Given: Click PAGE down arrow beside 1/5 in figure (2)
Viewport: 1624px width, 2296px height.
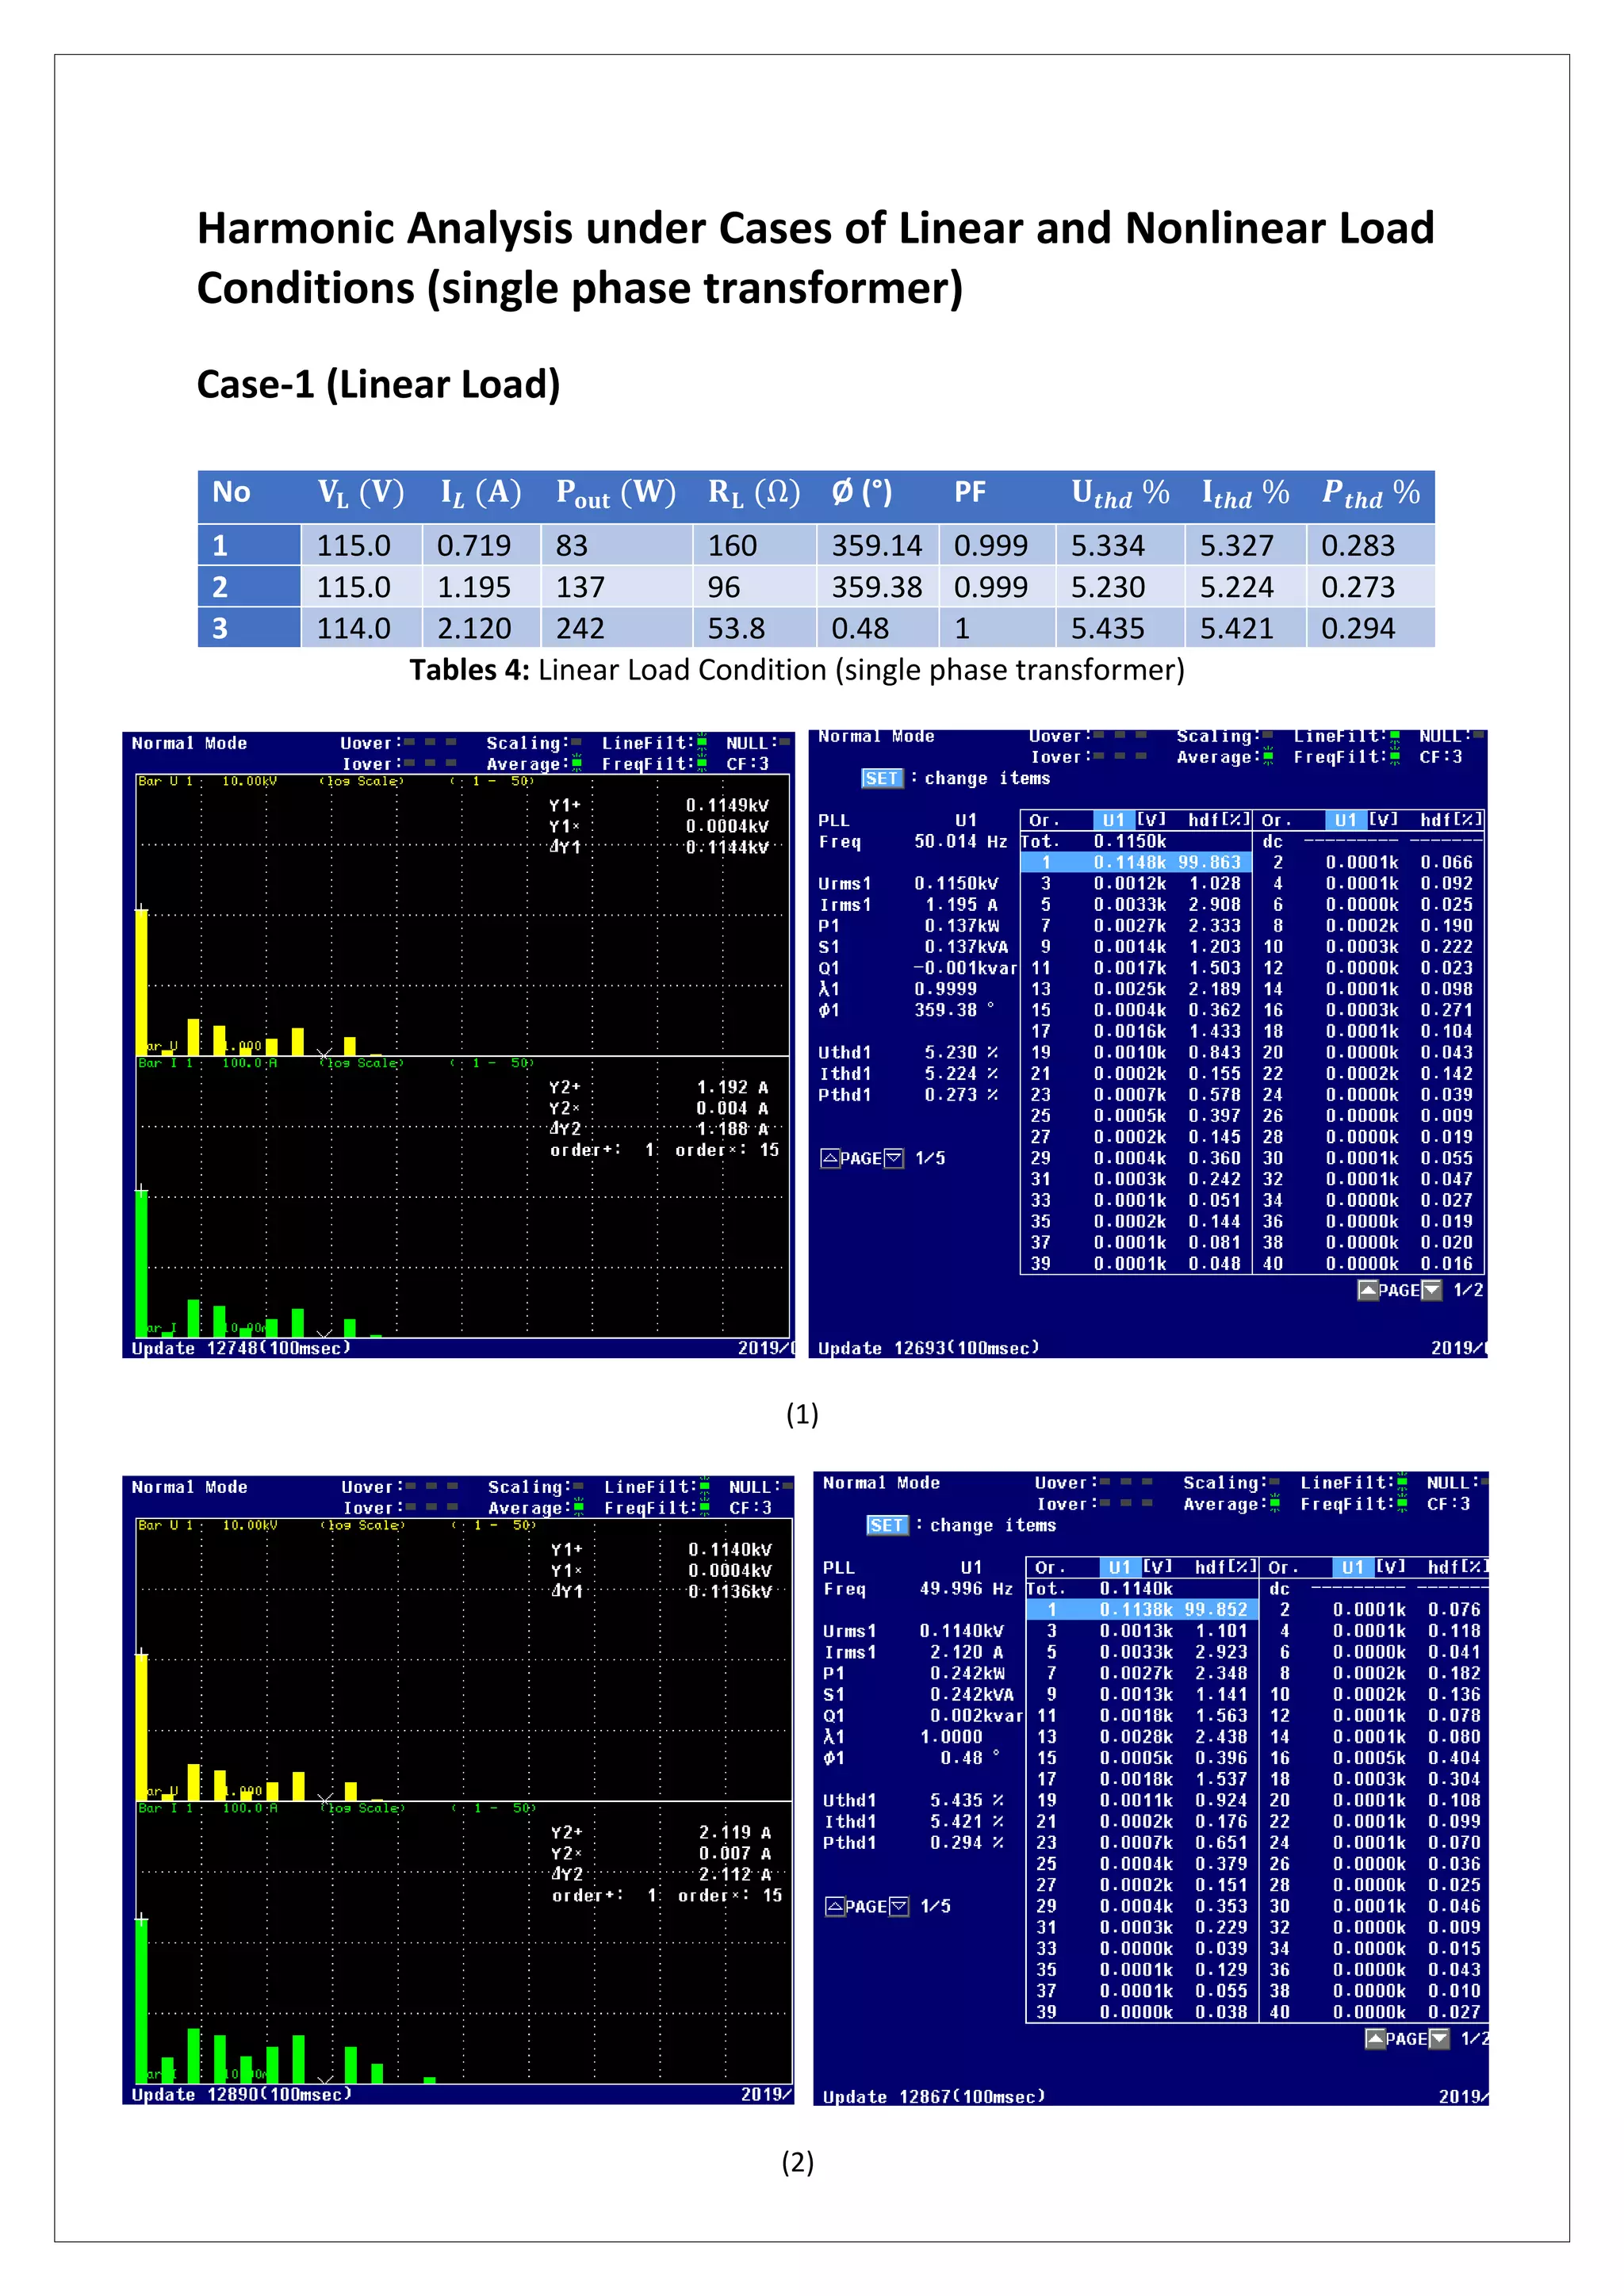Looking at the screenshot, I should (x=899, y=1906).
